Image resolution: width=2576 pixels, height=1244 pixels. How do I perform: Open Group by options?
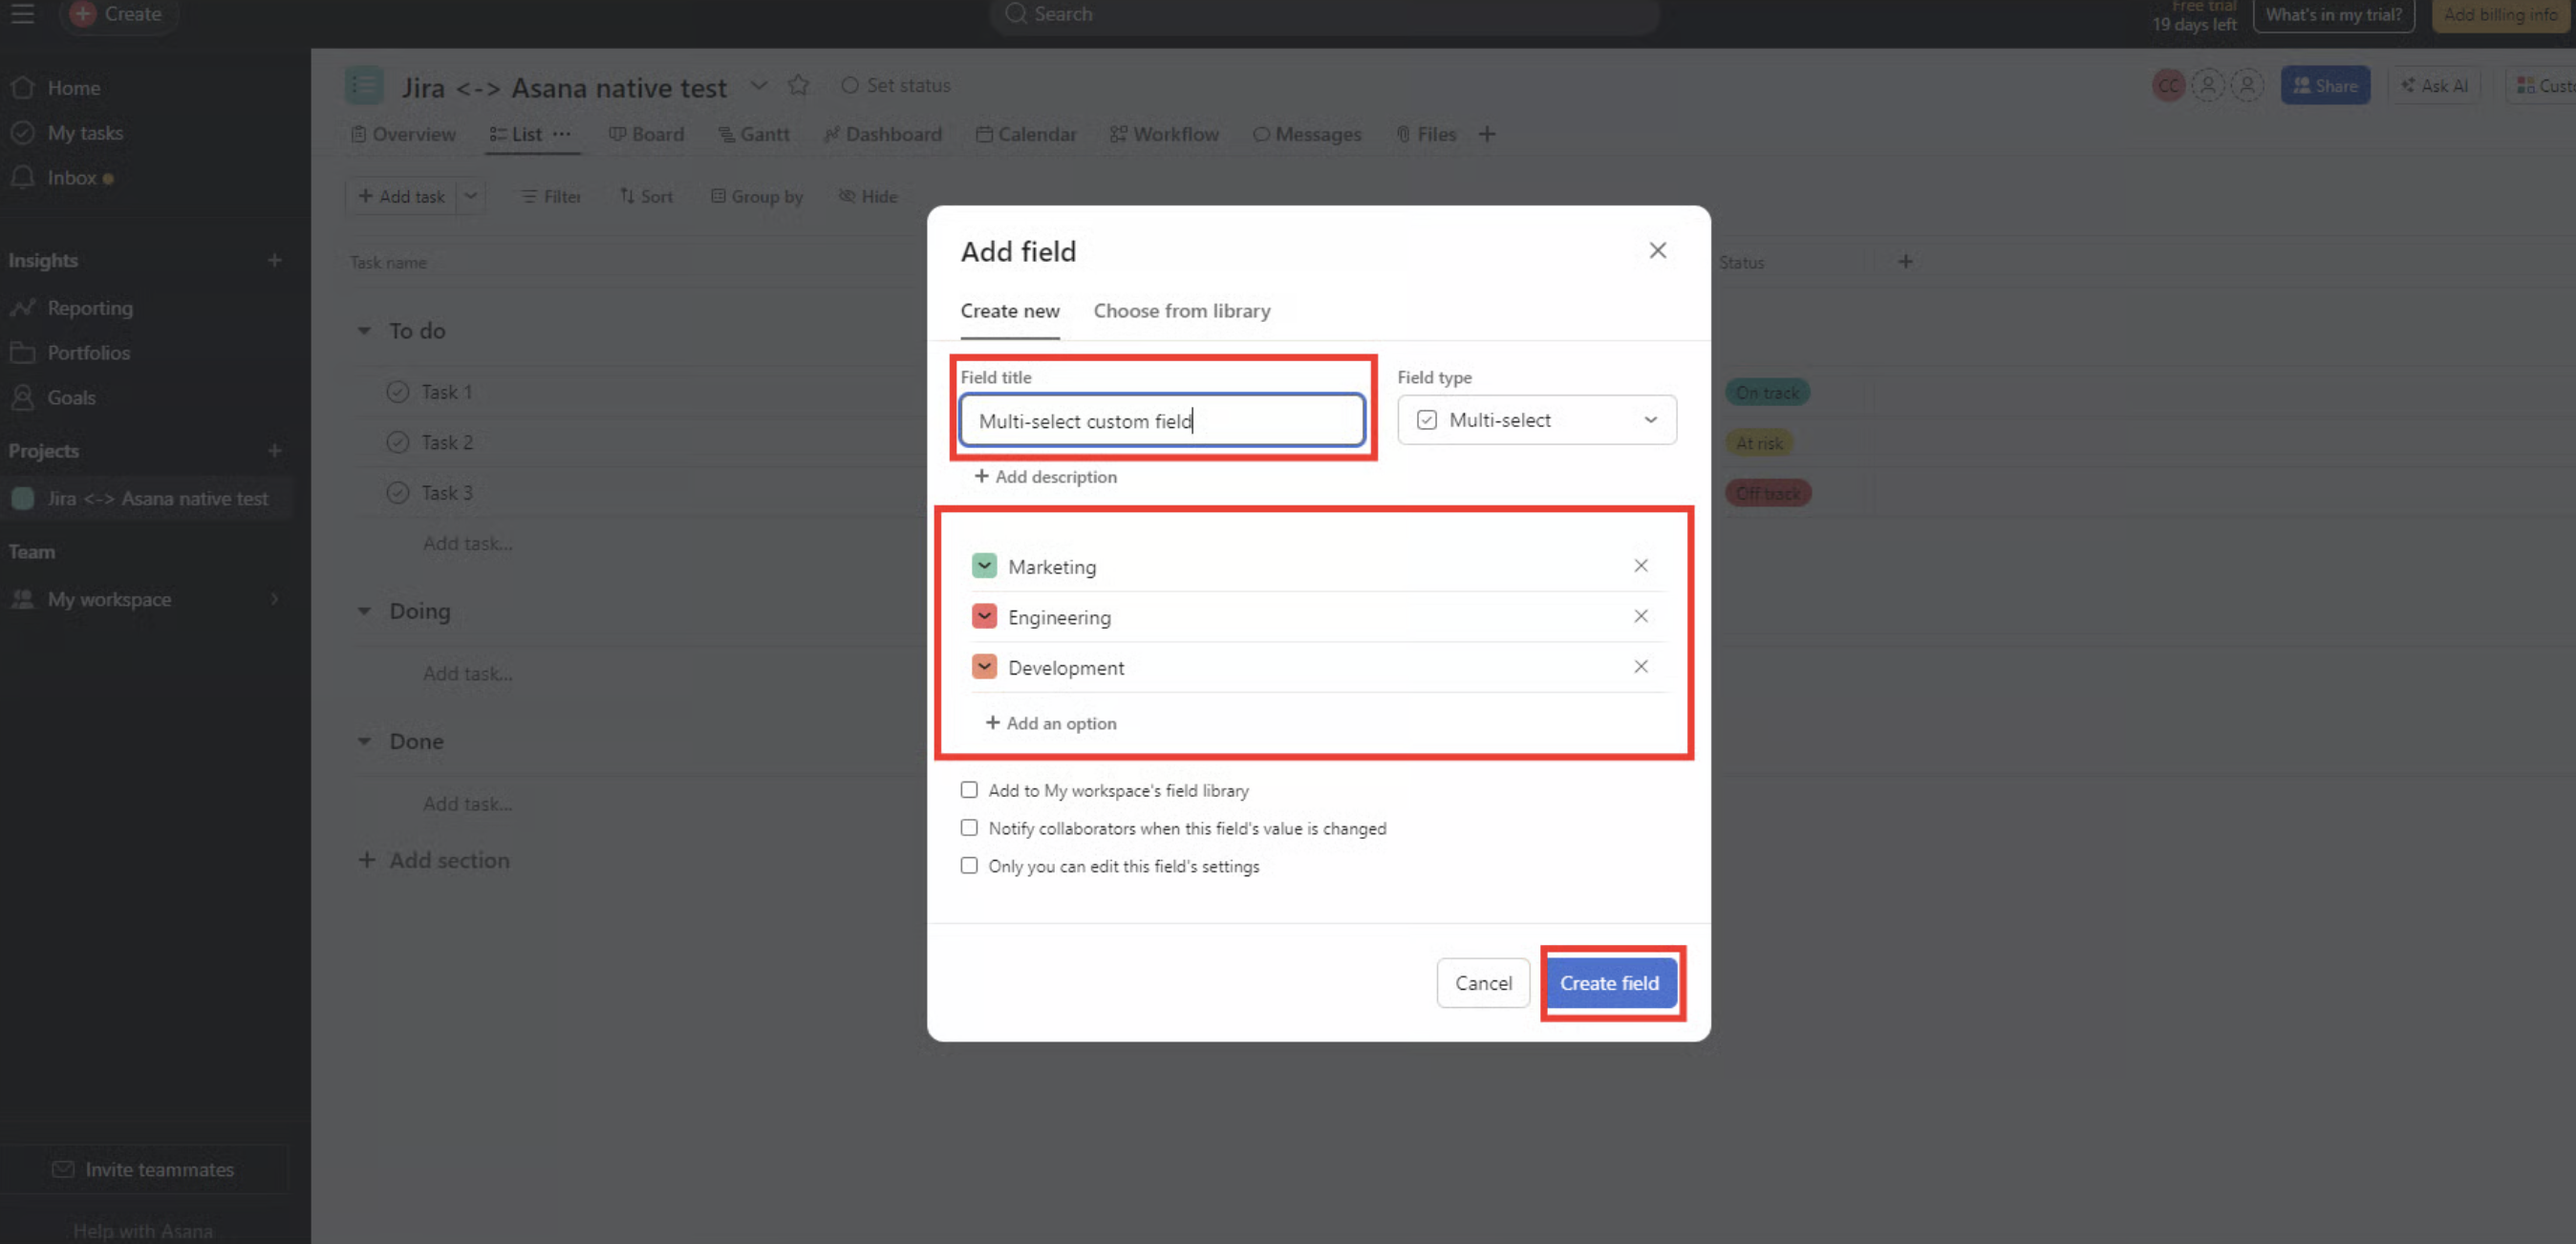pos(757,197)
